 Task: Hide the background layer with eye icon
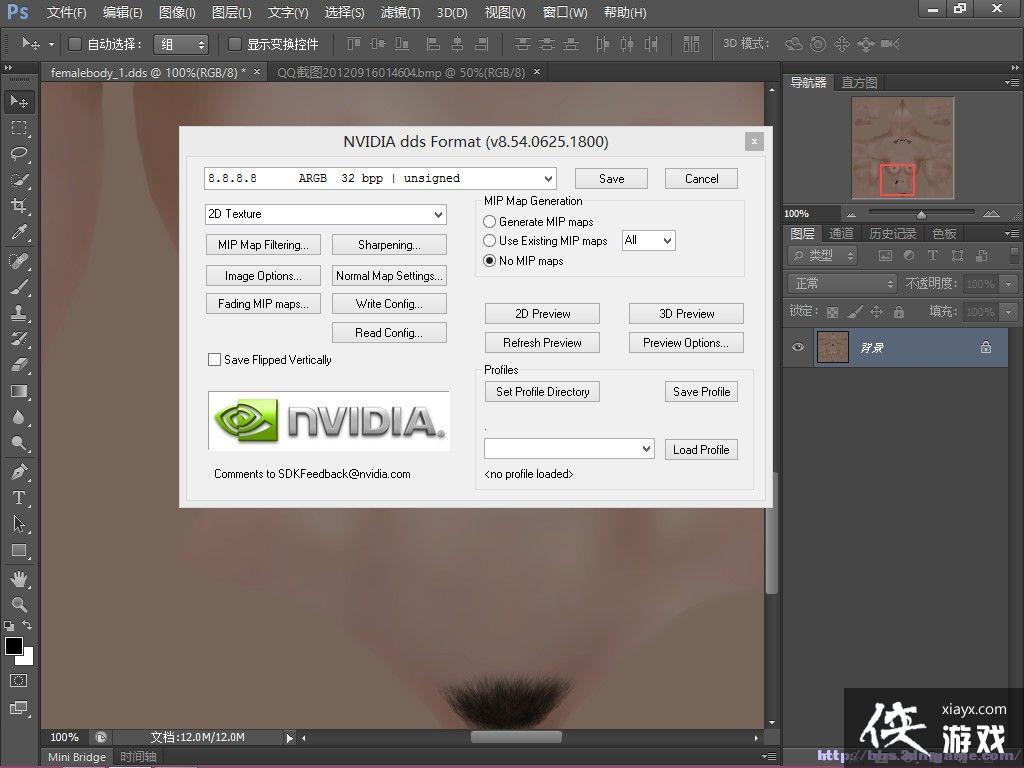click(798, 347)
